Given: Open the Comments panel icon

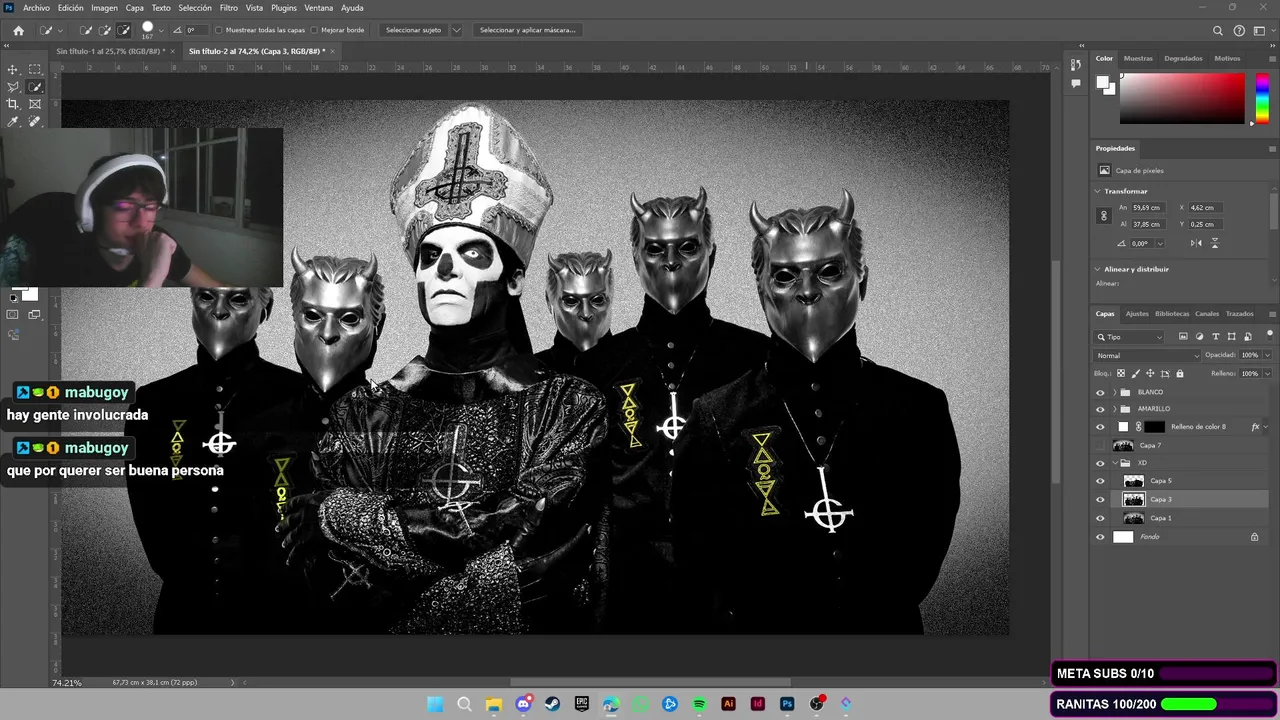Looking at the screenshot, I should coord(1076,83).
